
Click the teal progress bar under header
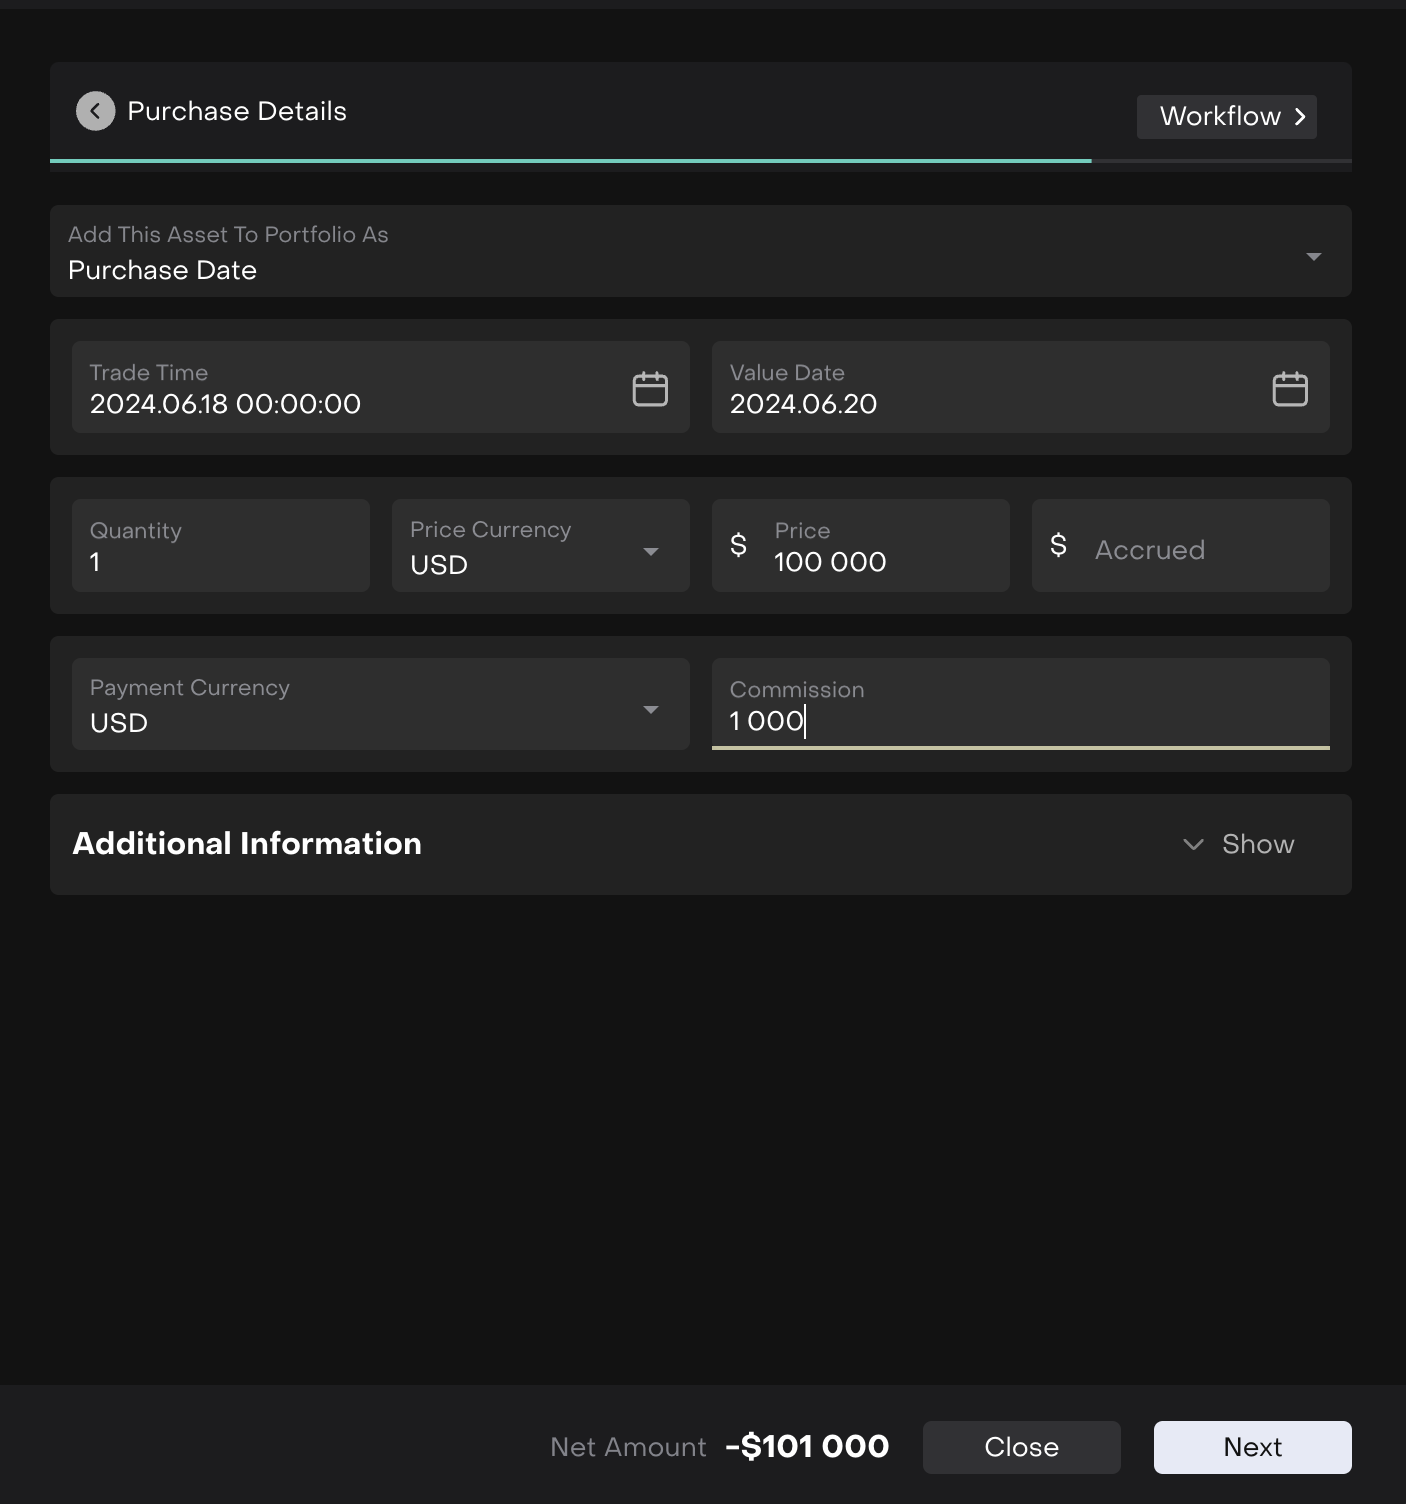pyautogui.click(x=570, y=160)
